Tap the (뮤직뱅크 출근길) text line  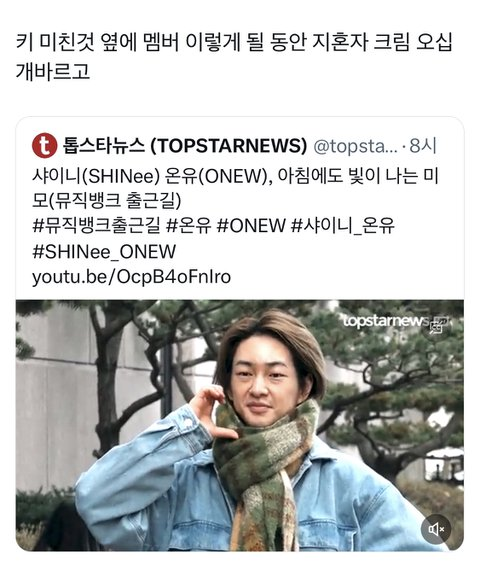[x=114, y=201]
